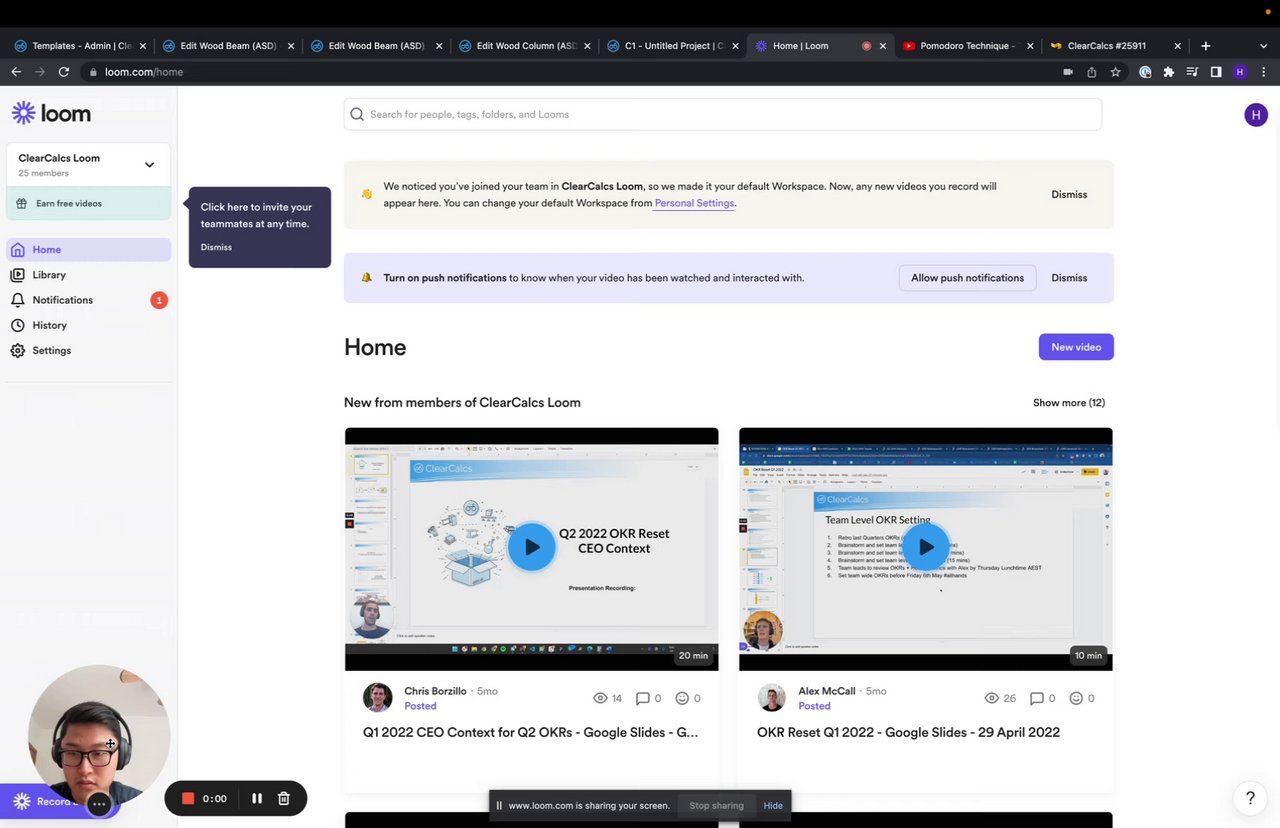Click the New video button
The width and height of the screenshot is (1280, 828).
tap(1076, 347)
